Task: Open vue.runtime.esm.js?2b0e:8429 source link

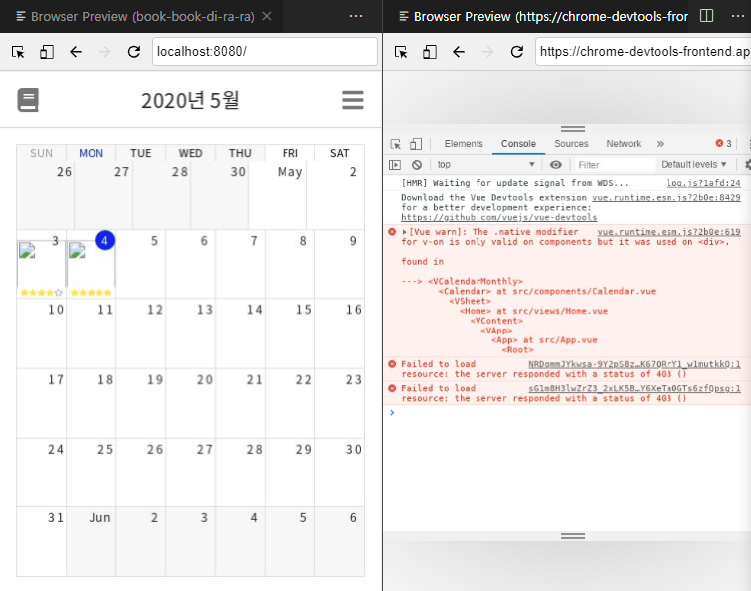Action: pyautogui.click(x=666, y=197)
